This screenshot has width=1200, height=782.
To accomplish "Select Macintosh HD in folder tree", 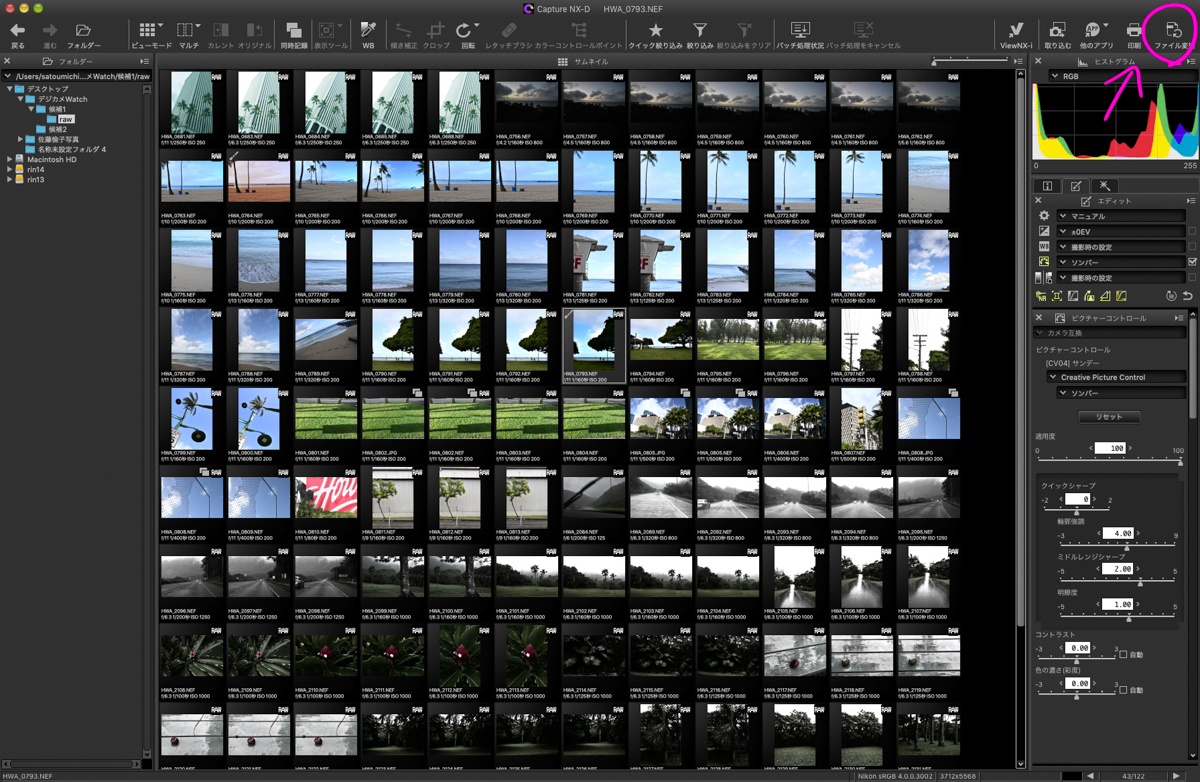I will pyautogui.click(x=52, y=159).
